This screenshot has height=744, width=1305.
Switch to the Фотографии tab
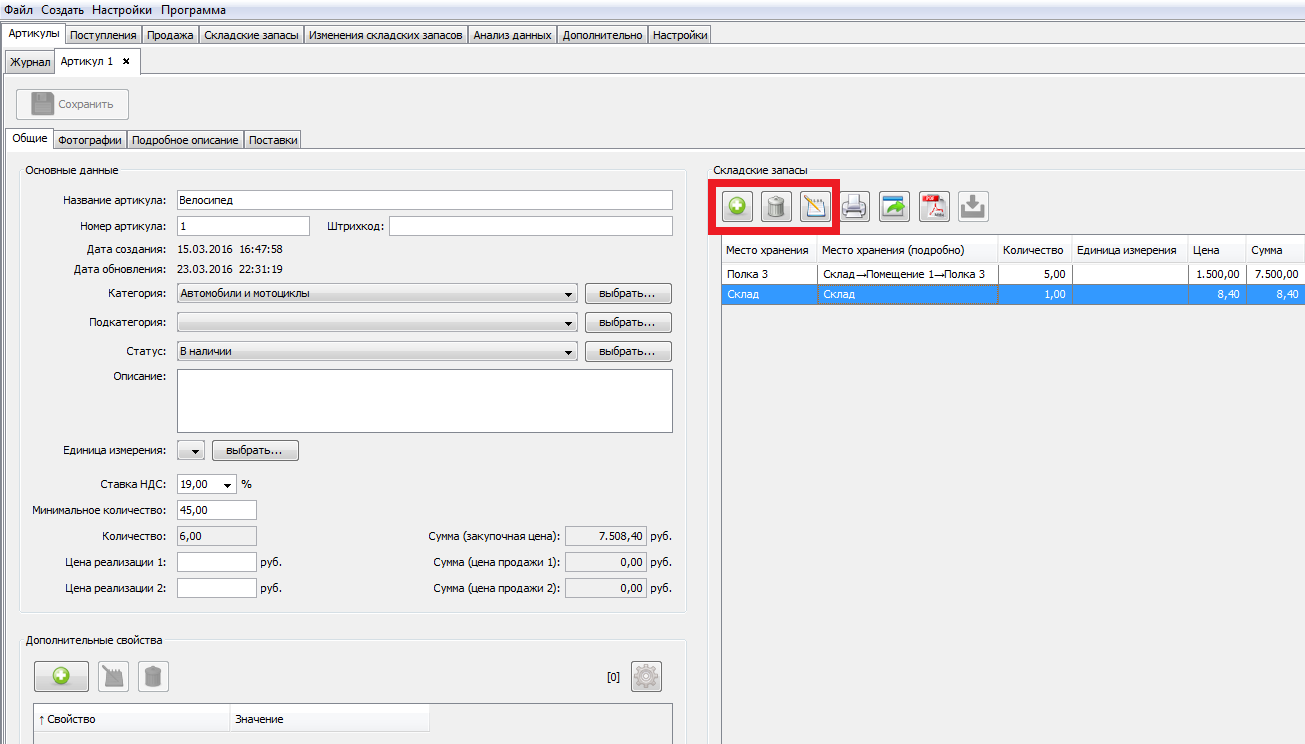pos(90,140)
